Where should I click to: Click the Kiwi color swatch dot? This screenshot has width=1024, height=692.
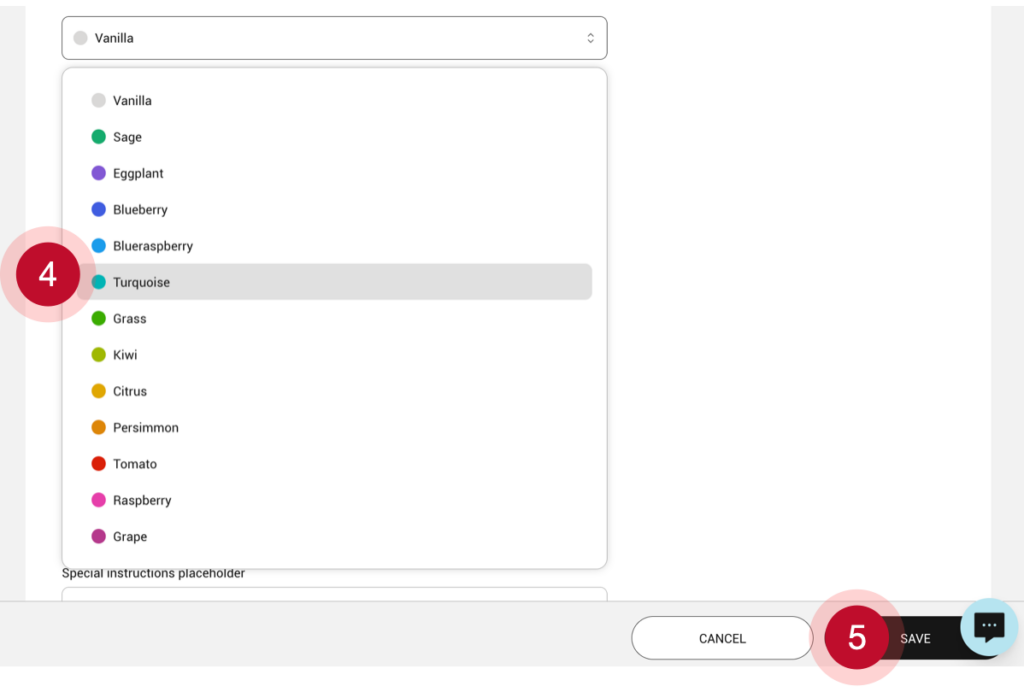tap(99, 355)
